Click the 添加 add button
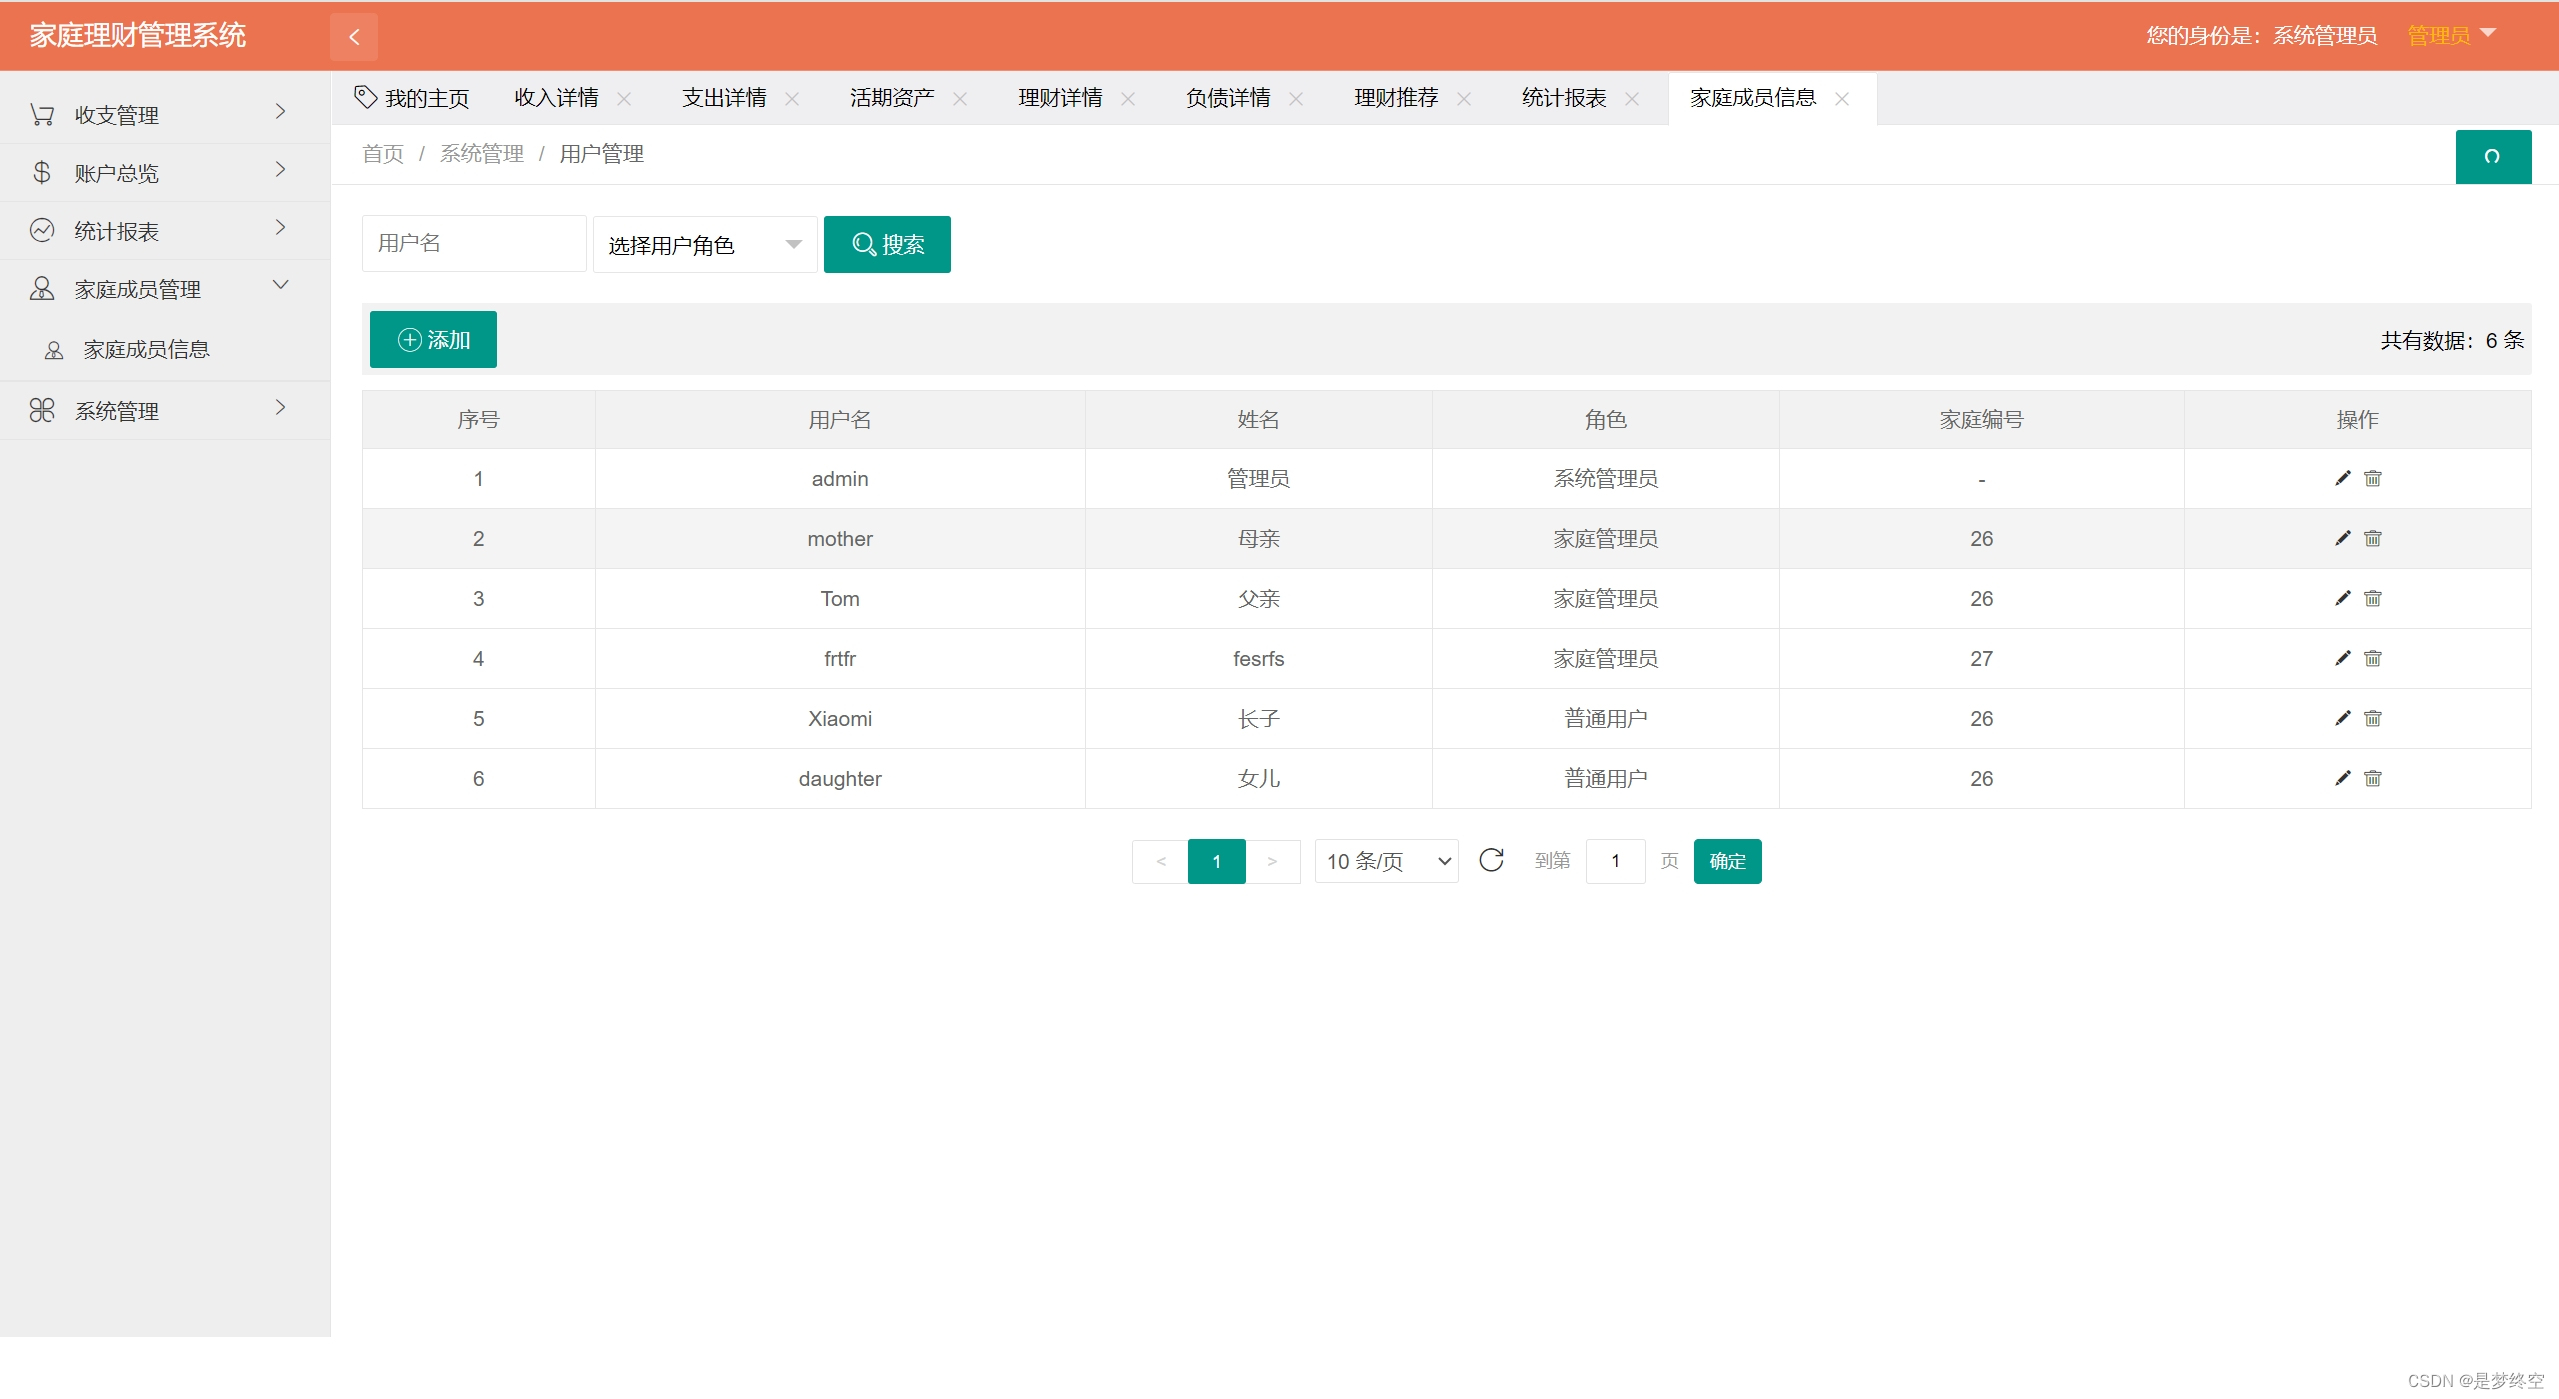Screen dimensions: 2559x1399 (x=433, y=339)
